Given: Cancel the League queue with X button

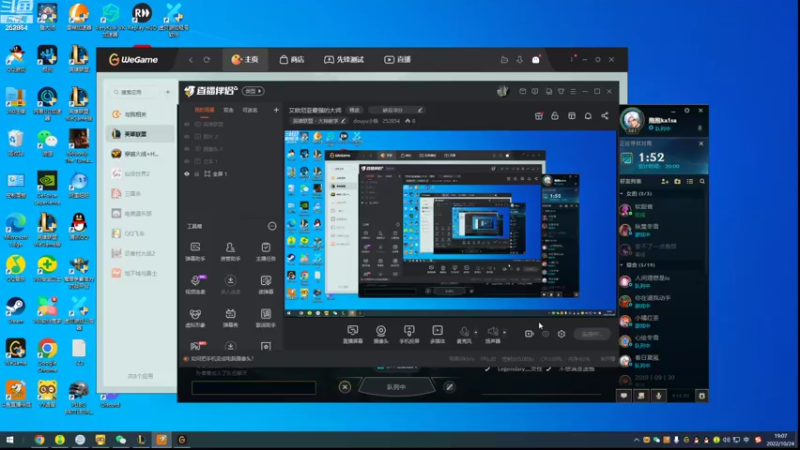Looking at the screenshot, I should click(x=345, y=387).
